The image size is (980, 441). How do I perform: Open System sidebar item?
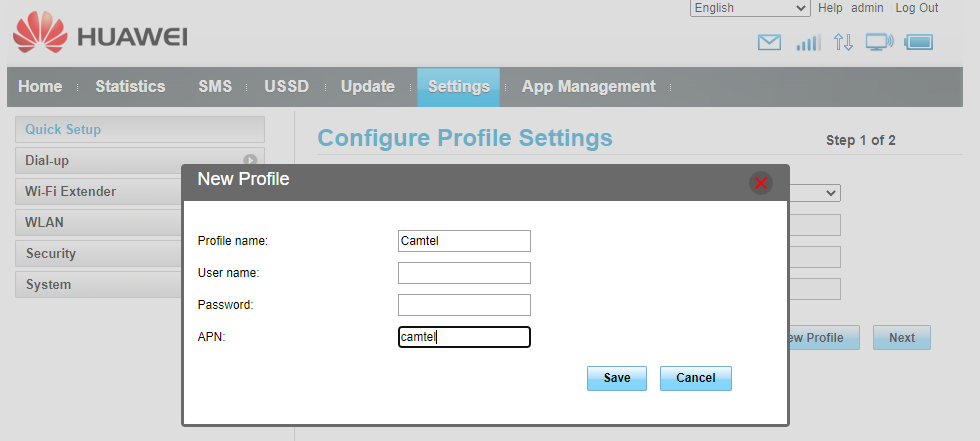point(99,285)
